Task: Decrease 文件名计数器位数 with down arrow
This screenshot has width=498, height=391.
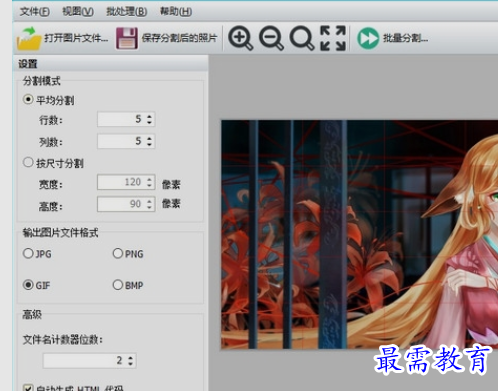Action: pyautogui.click(x=130, y=364)
